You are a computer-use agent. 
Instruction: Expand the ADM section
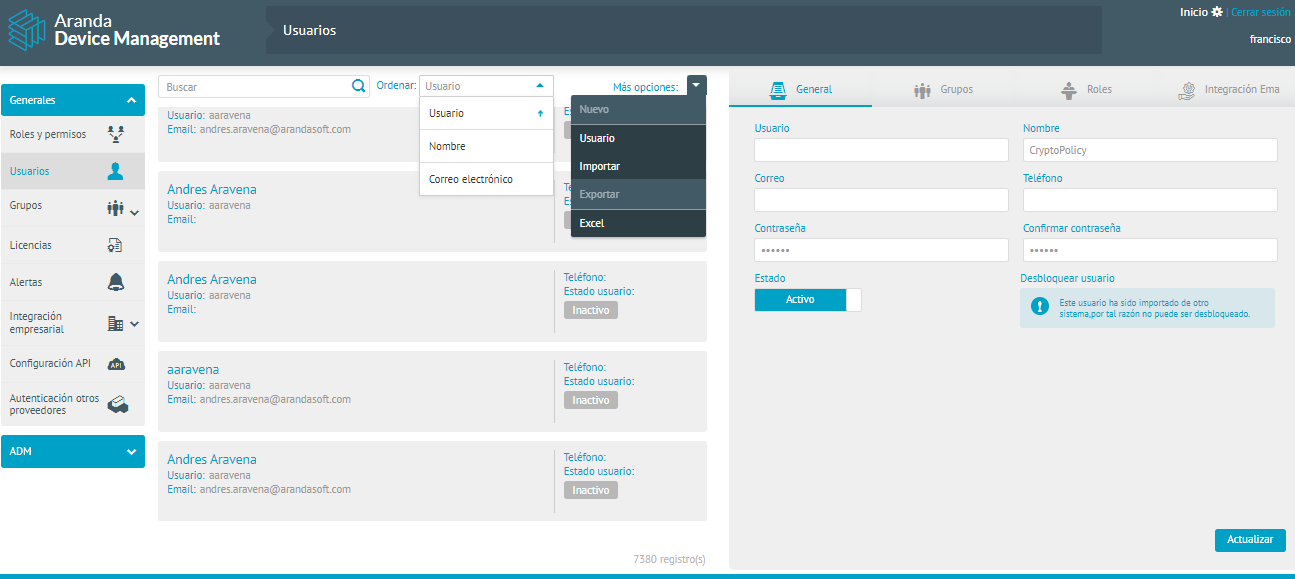coord(130,452)
